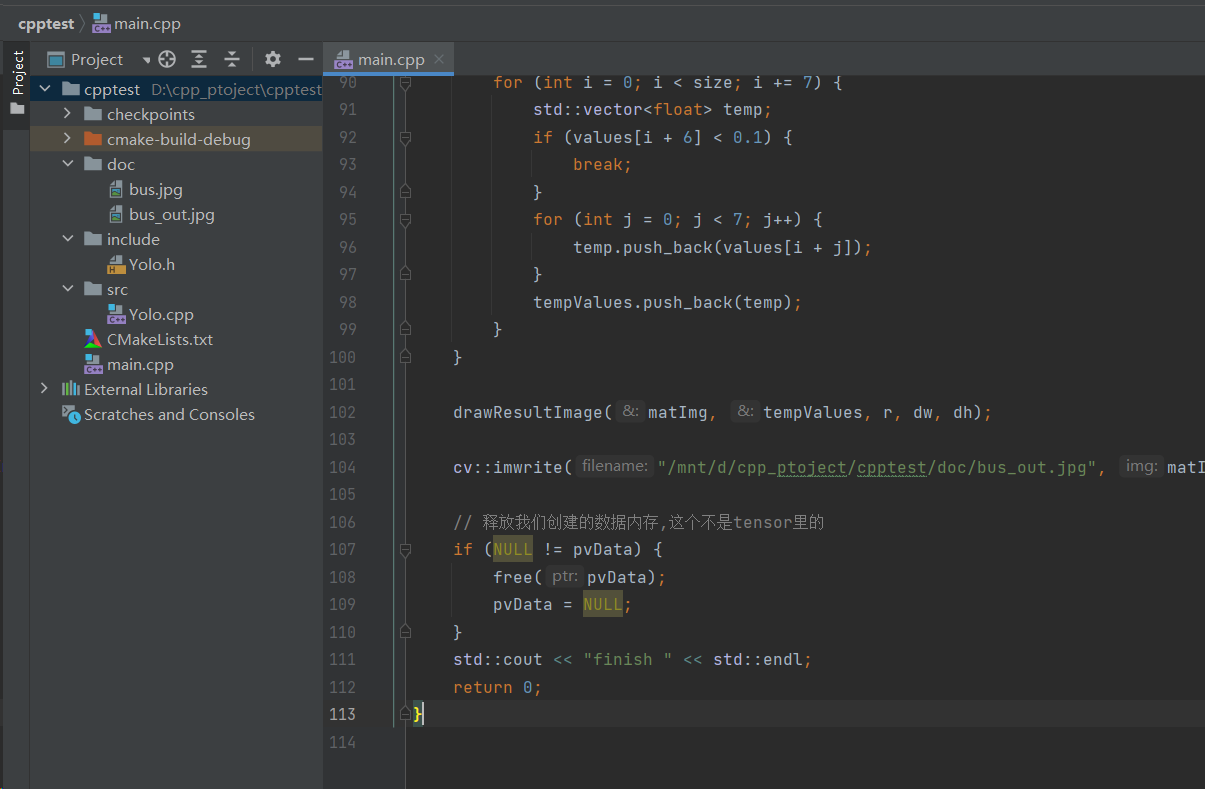Viewport: 1205px width, 789px height.
Task: Expand the cmake-build-debug folder
Action: tap(67, 139)
